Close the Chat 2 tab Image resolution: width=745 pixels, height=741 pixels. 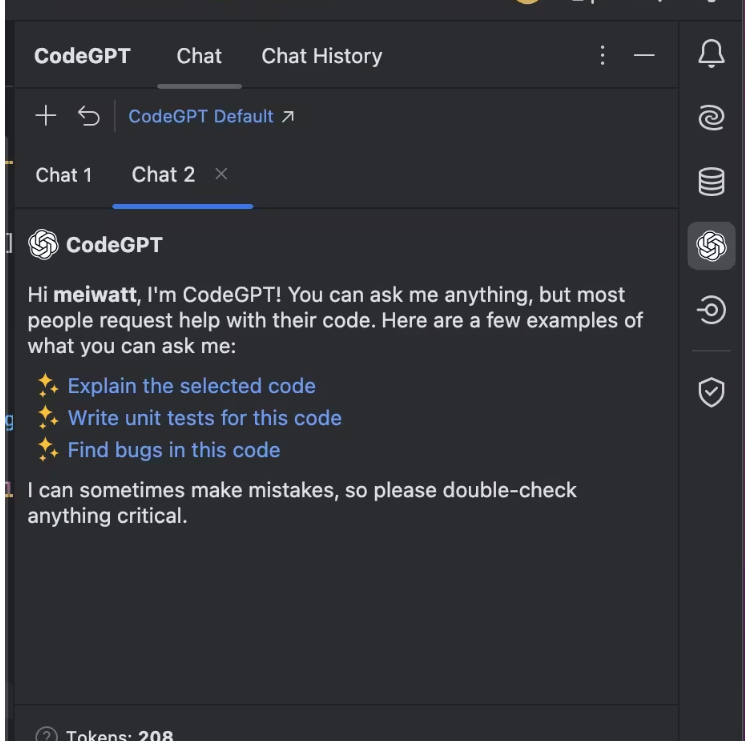click(x=221, y=174)
